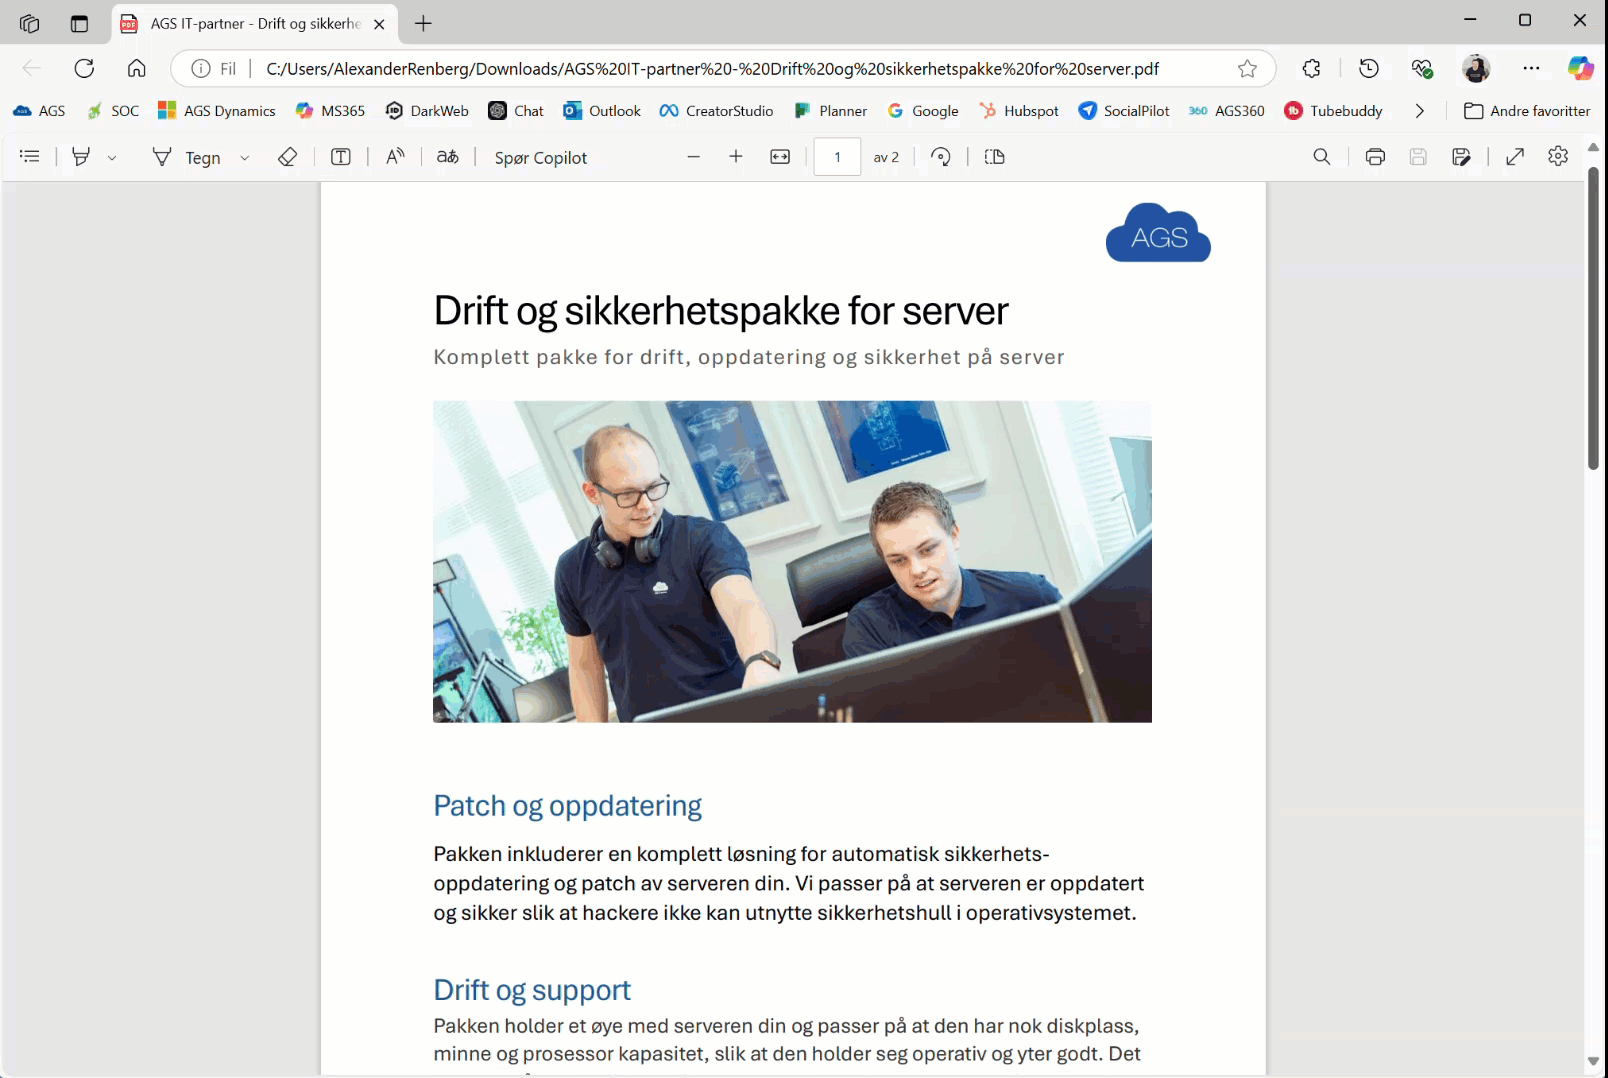Zoom out the PDF

(x=693, y=157)
